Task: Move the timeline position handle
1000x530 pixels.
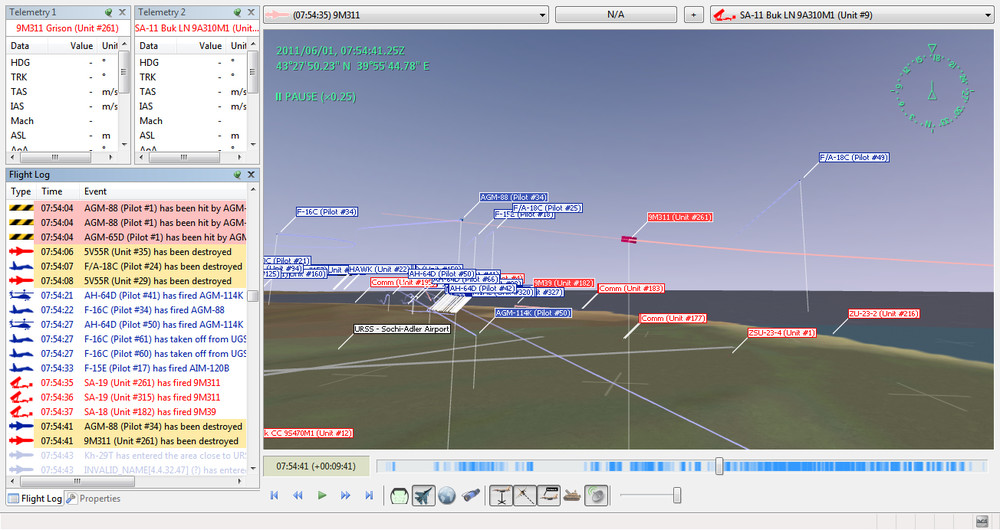Action: pyautogui.click(x=719, y=466)
